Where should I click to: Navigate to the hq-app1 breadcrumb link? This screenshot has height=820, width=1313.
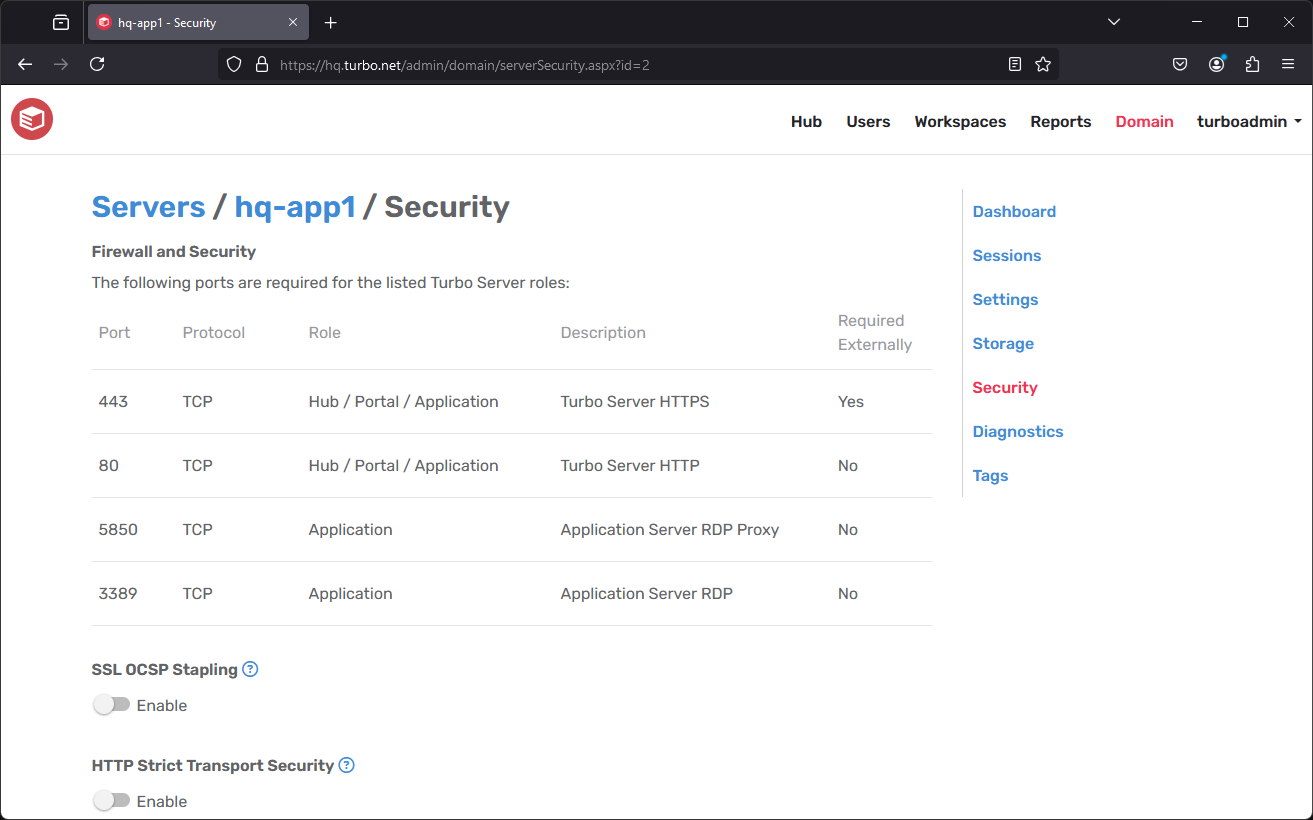point(295,207)
